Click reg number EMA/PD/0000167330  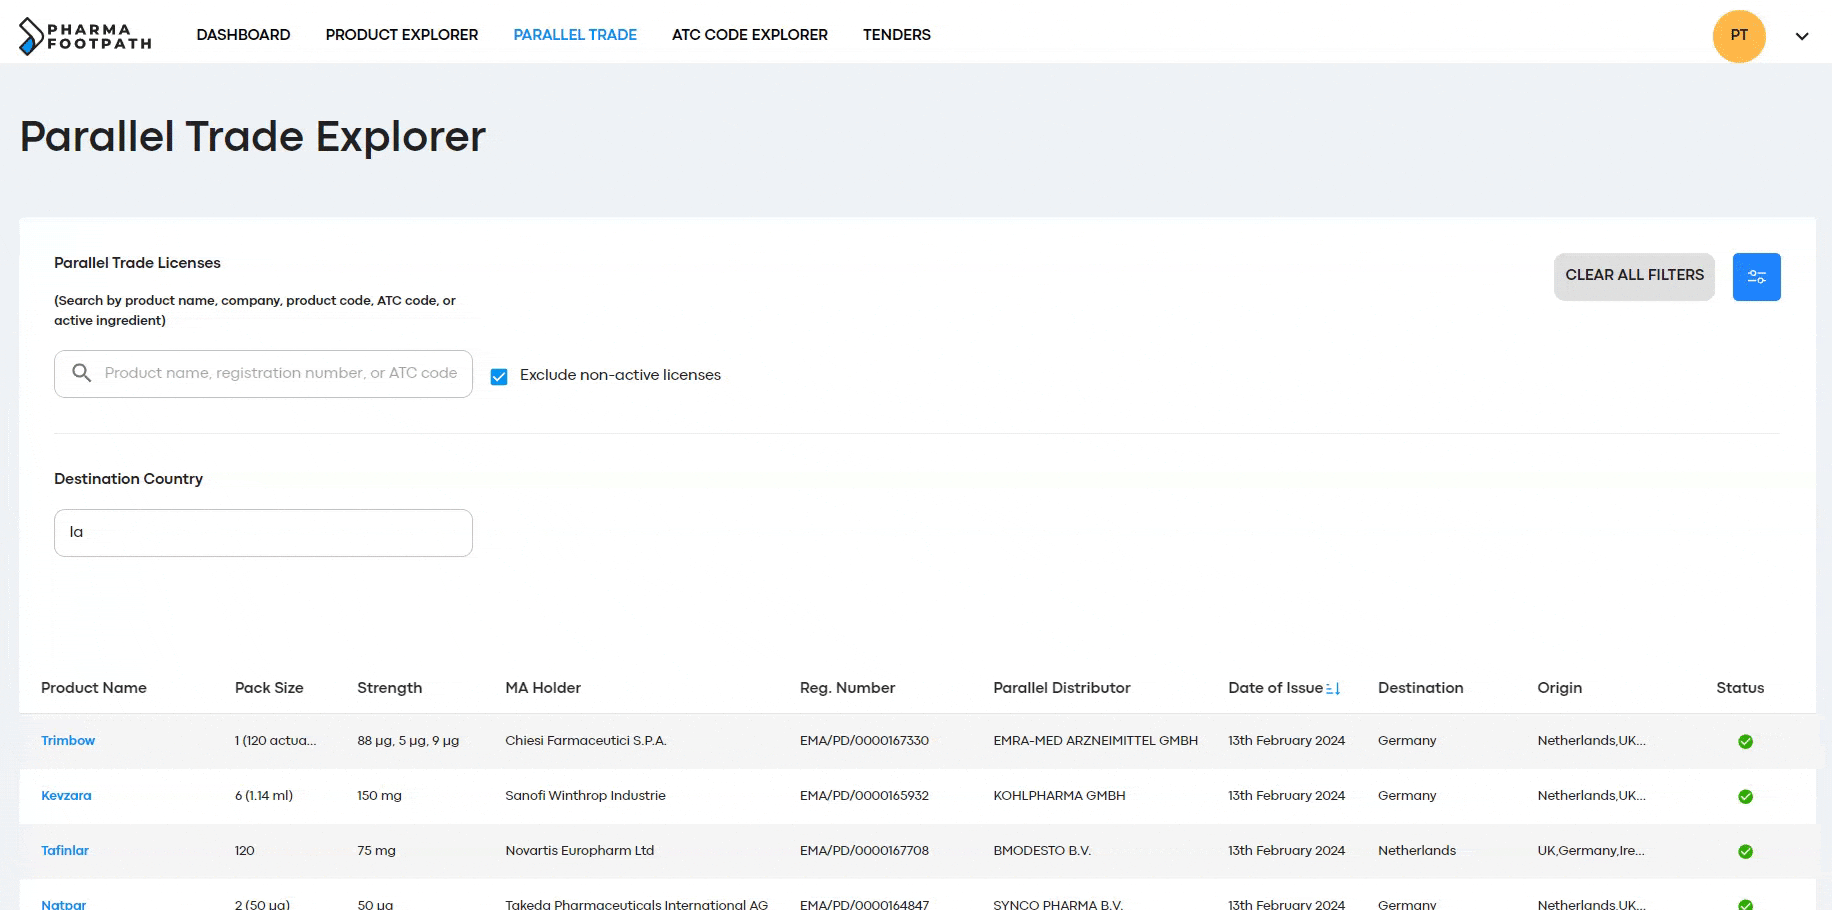point(864,741)
